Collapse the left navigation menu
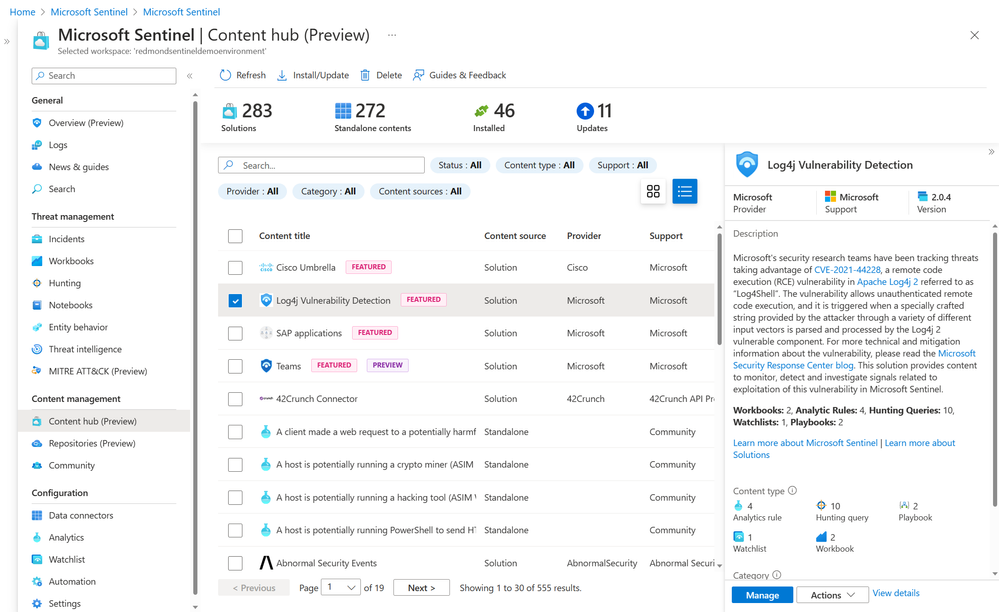The width and height of the screenshot is (999, 612). point(189,76)
